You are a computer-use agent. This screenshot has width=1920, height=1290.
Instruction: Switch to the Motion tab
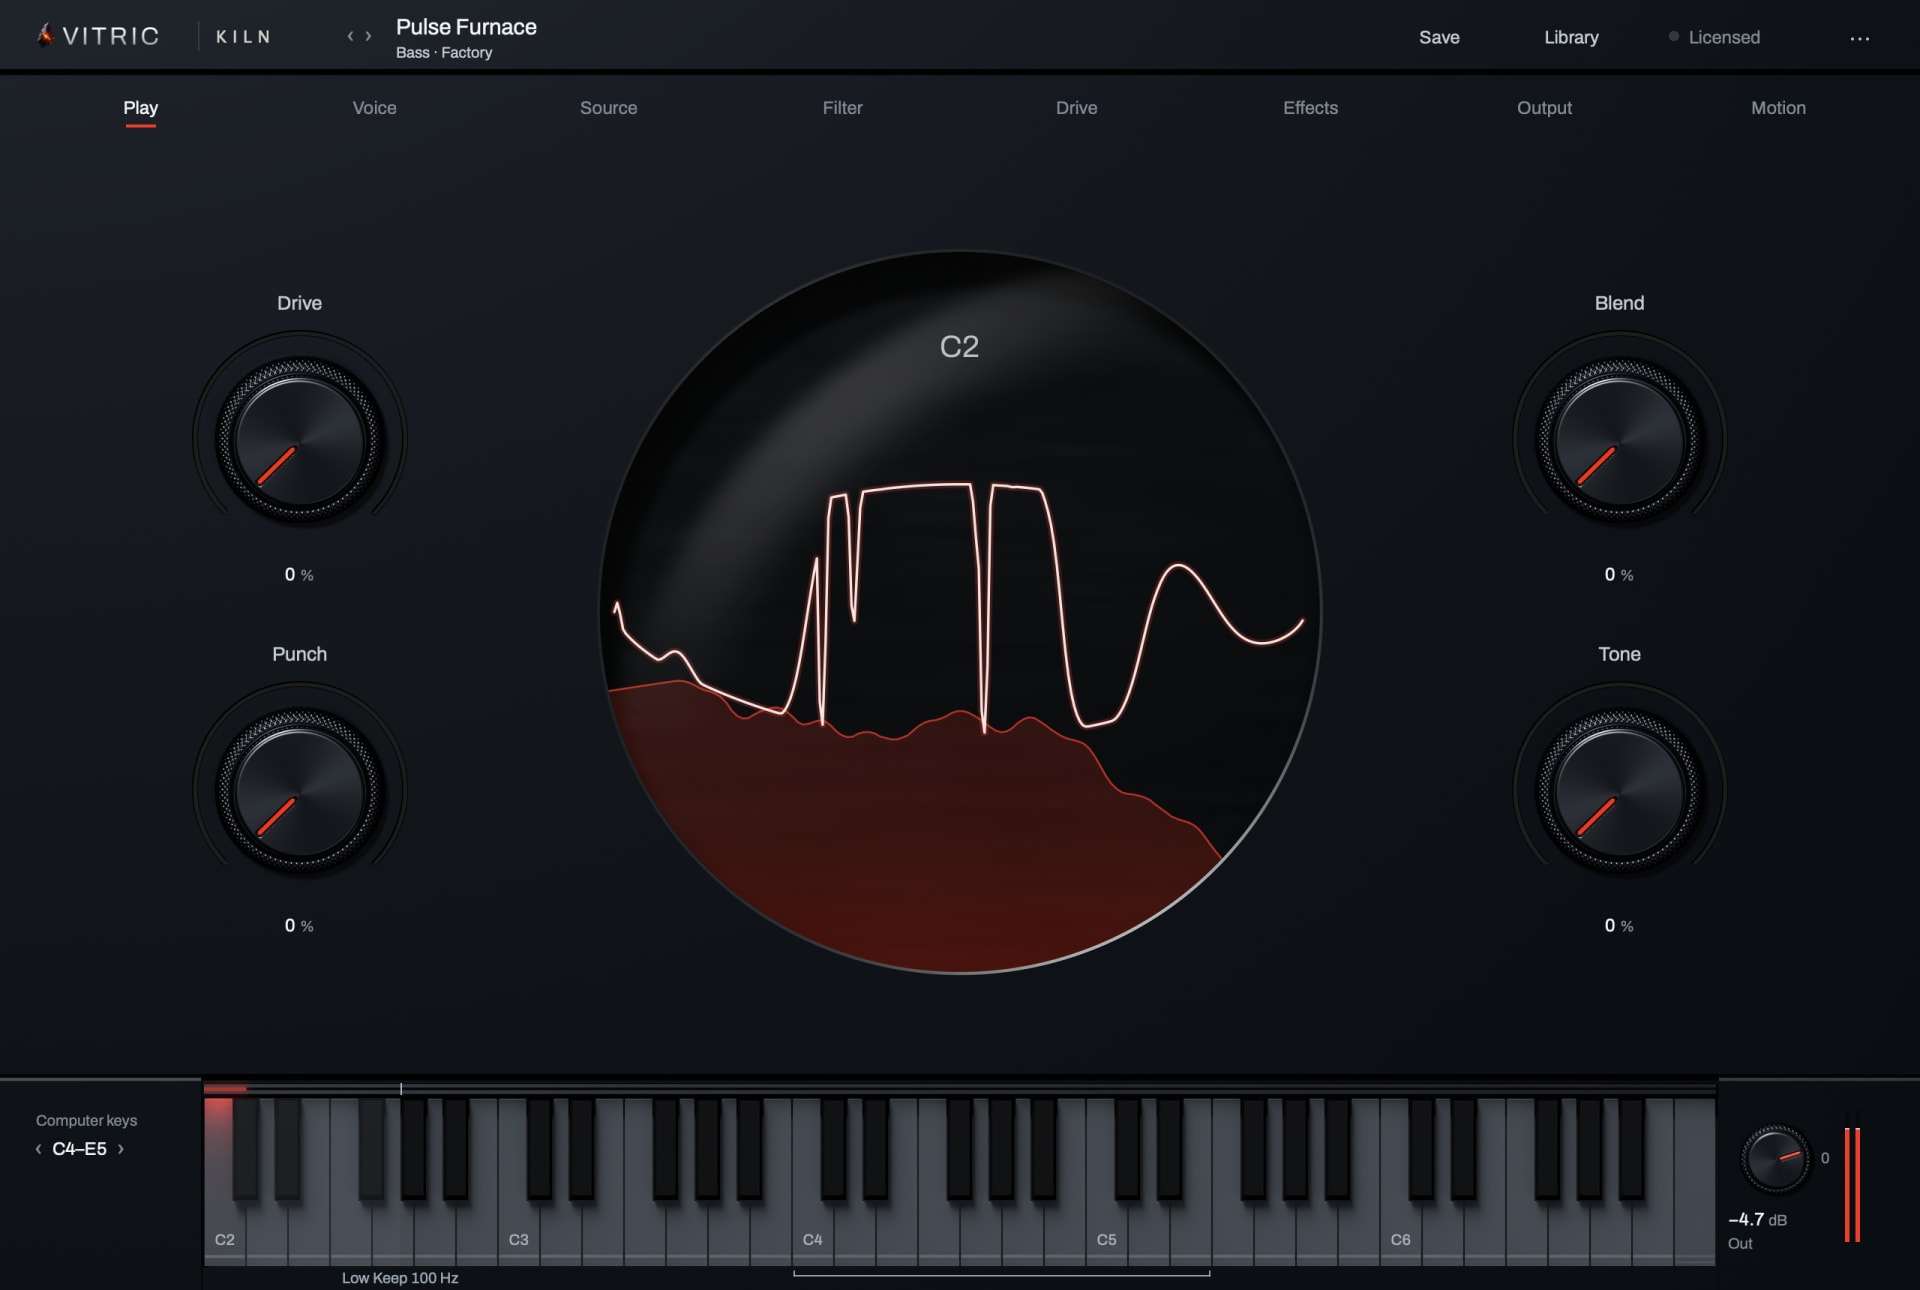click(1778, 108)
